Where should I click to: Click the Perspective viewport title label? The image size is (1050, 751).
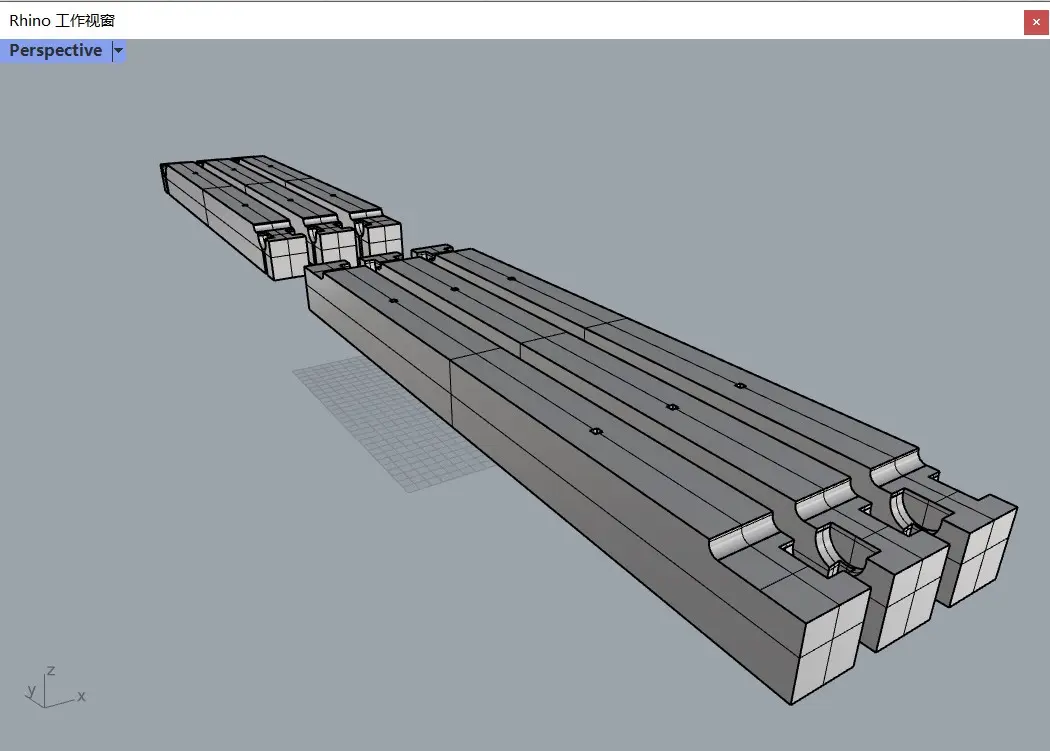tap(56, 51)
